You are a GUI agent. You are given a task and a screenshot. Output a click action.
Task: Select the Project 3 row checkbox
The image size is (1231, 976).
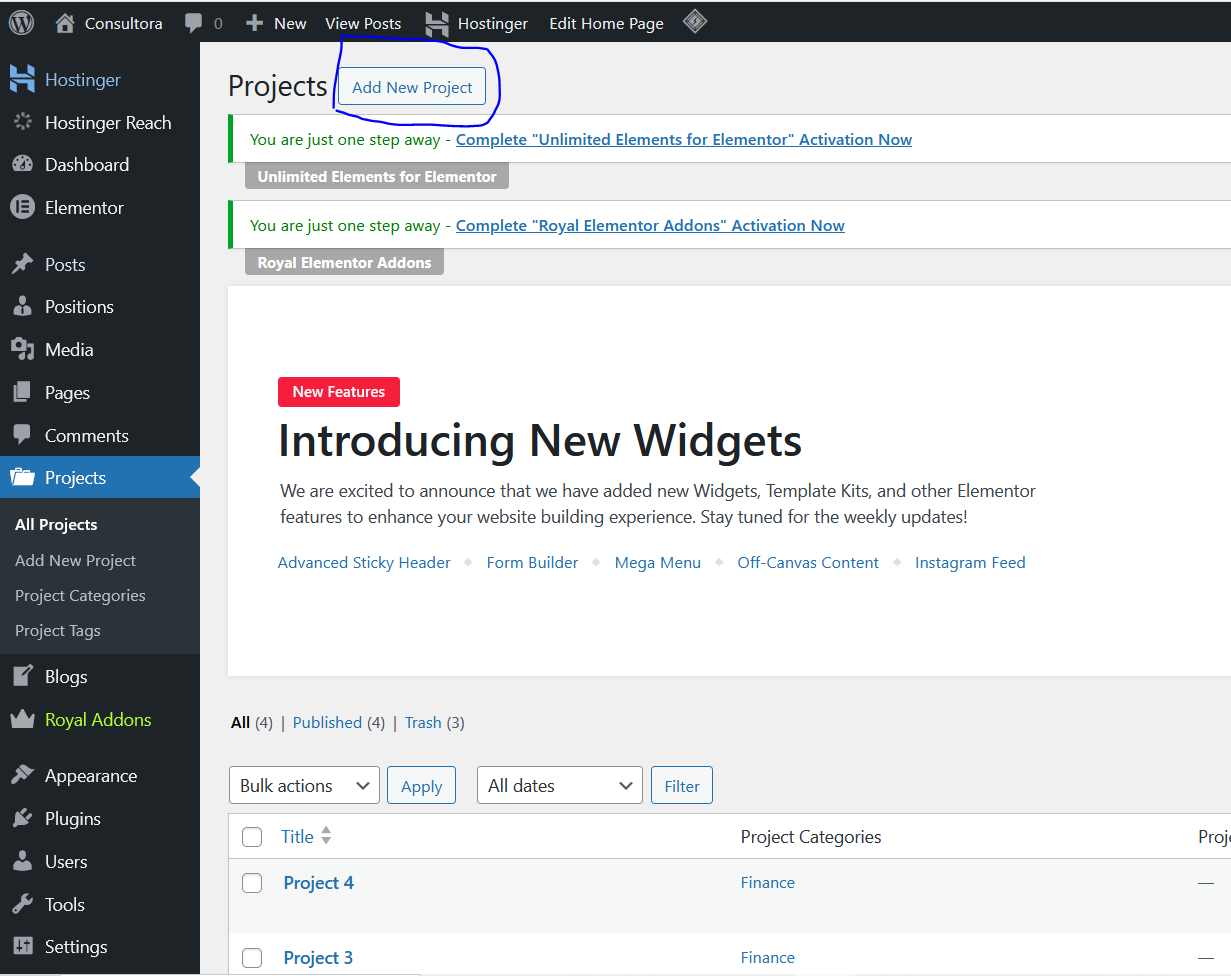252,958
